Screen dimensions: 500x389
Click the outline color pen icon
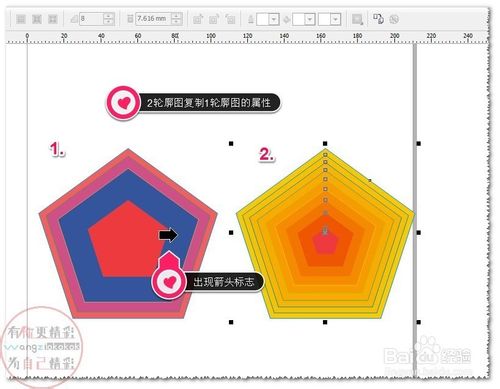click(251, 19)
